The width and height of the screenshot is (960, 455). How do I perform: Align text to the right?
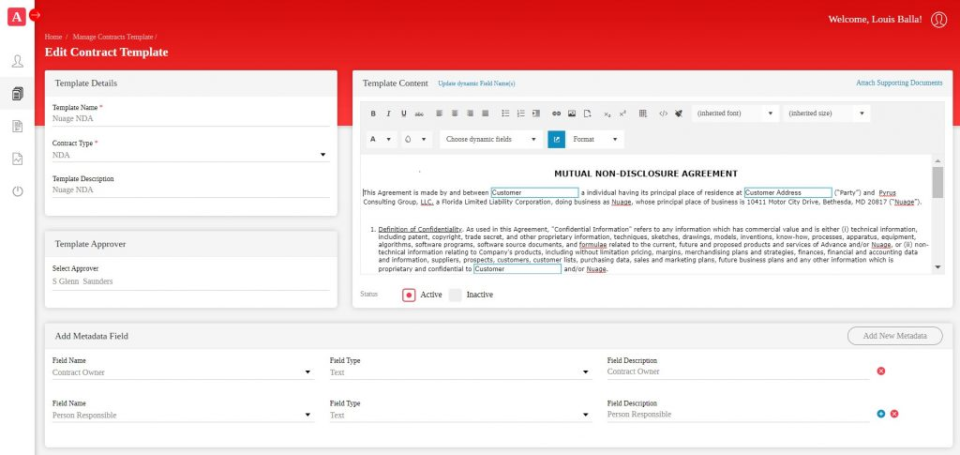click(x=470, y=113)
